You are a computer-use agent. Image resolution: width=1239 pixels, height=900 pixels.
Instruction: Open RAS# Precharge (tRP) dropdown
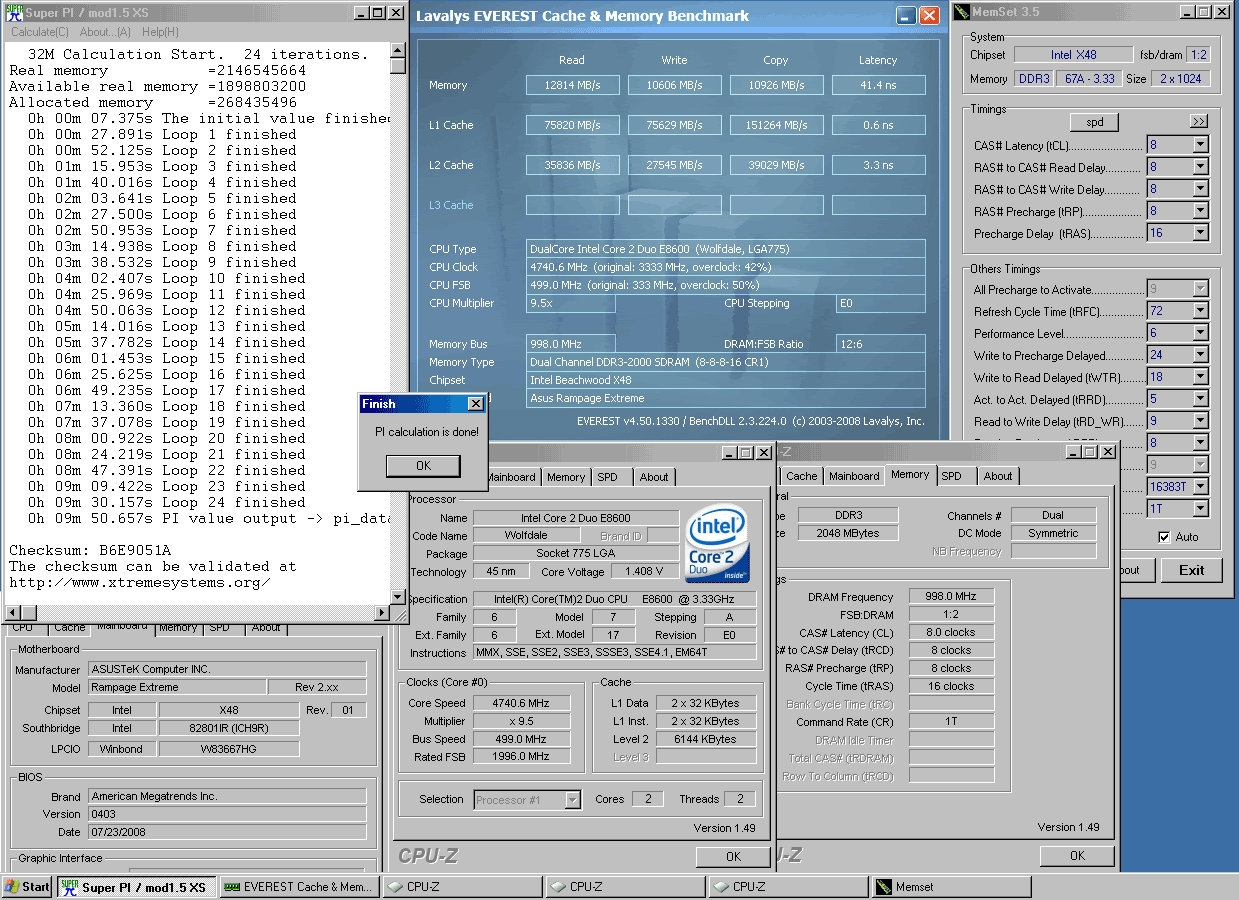point(1200,212)
